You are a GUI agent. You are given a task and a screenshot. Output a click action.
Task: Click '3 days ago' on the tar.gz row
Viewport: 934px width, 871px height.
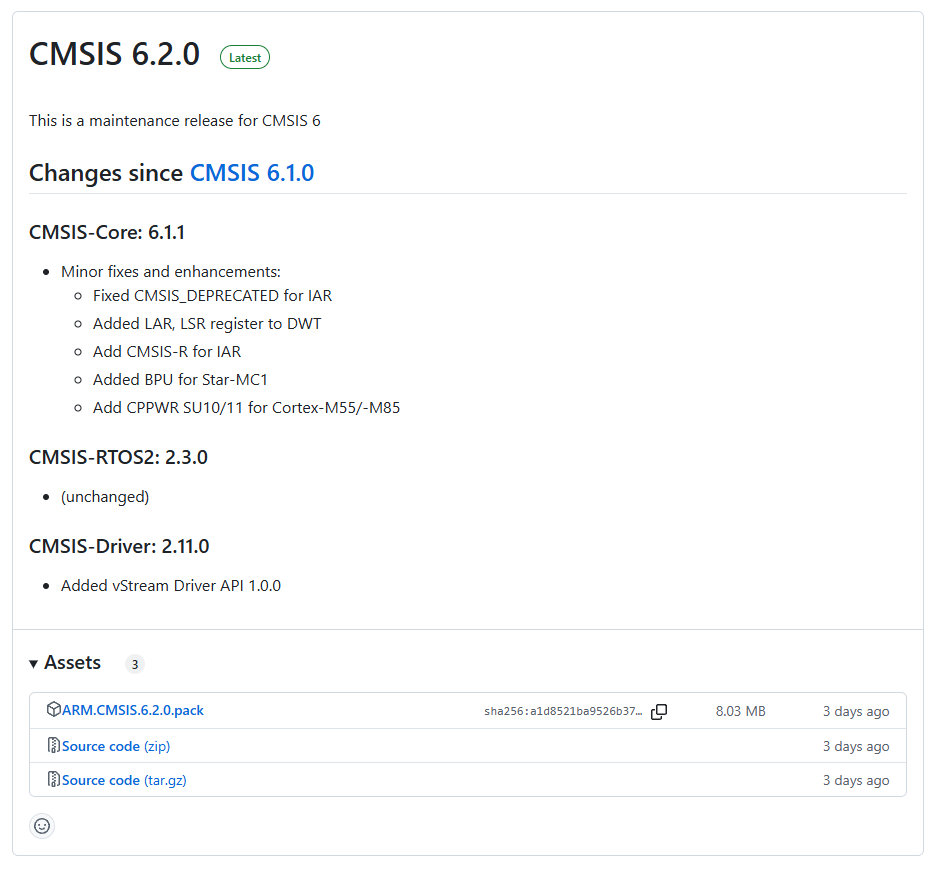(x=856, y=780)
